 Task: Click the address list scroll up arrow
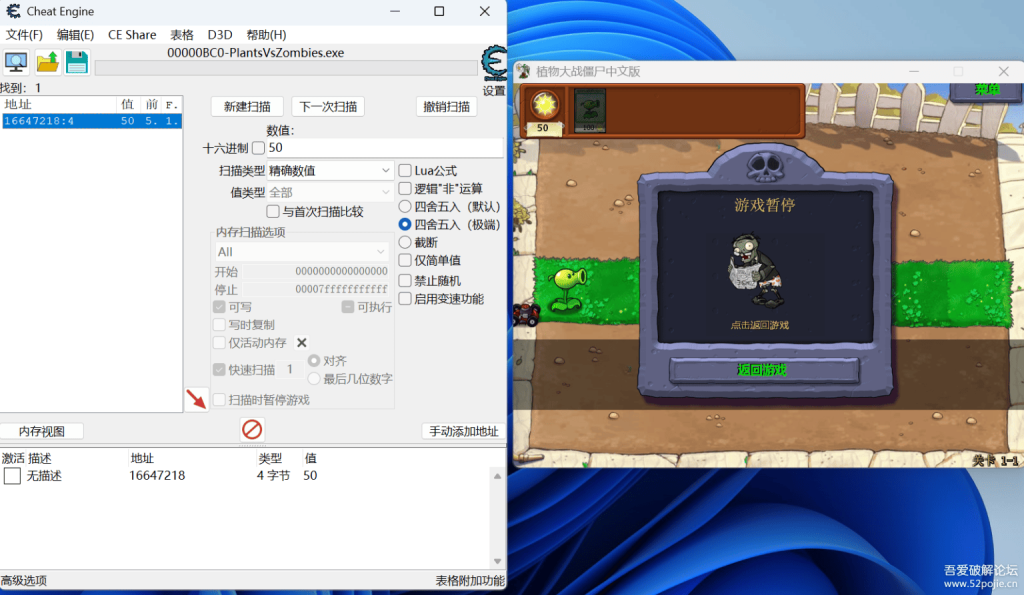498,477
